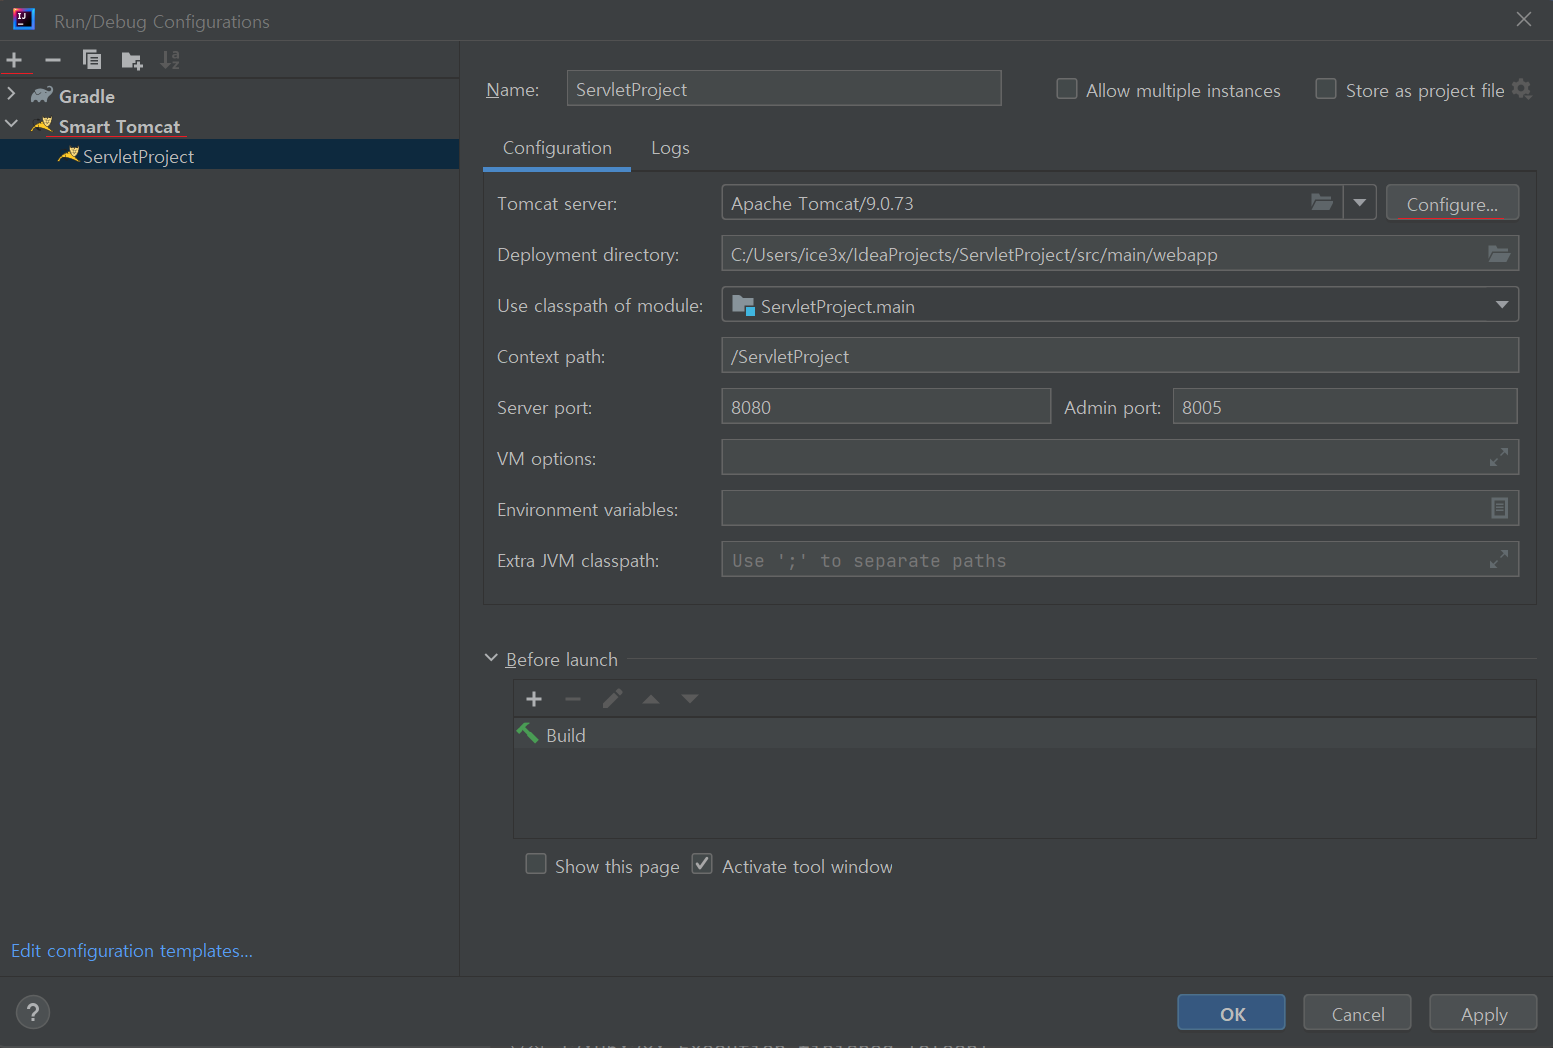Viewport: 1553px width, 1048px height.
Task: Click the Apply button
Action: [x=1483, y=1013]
